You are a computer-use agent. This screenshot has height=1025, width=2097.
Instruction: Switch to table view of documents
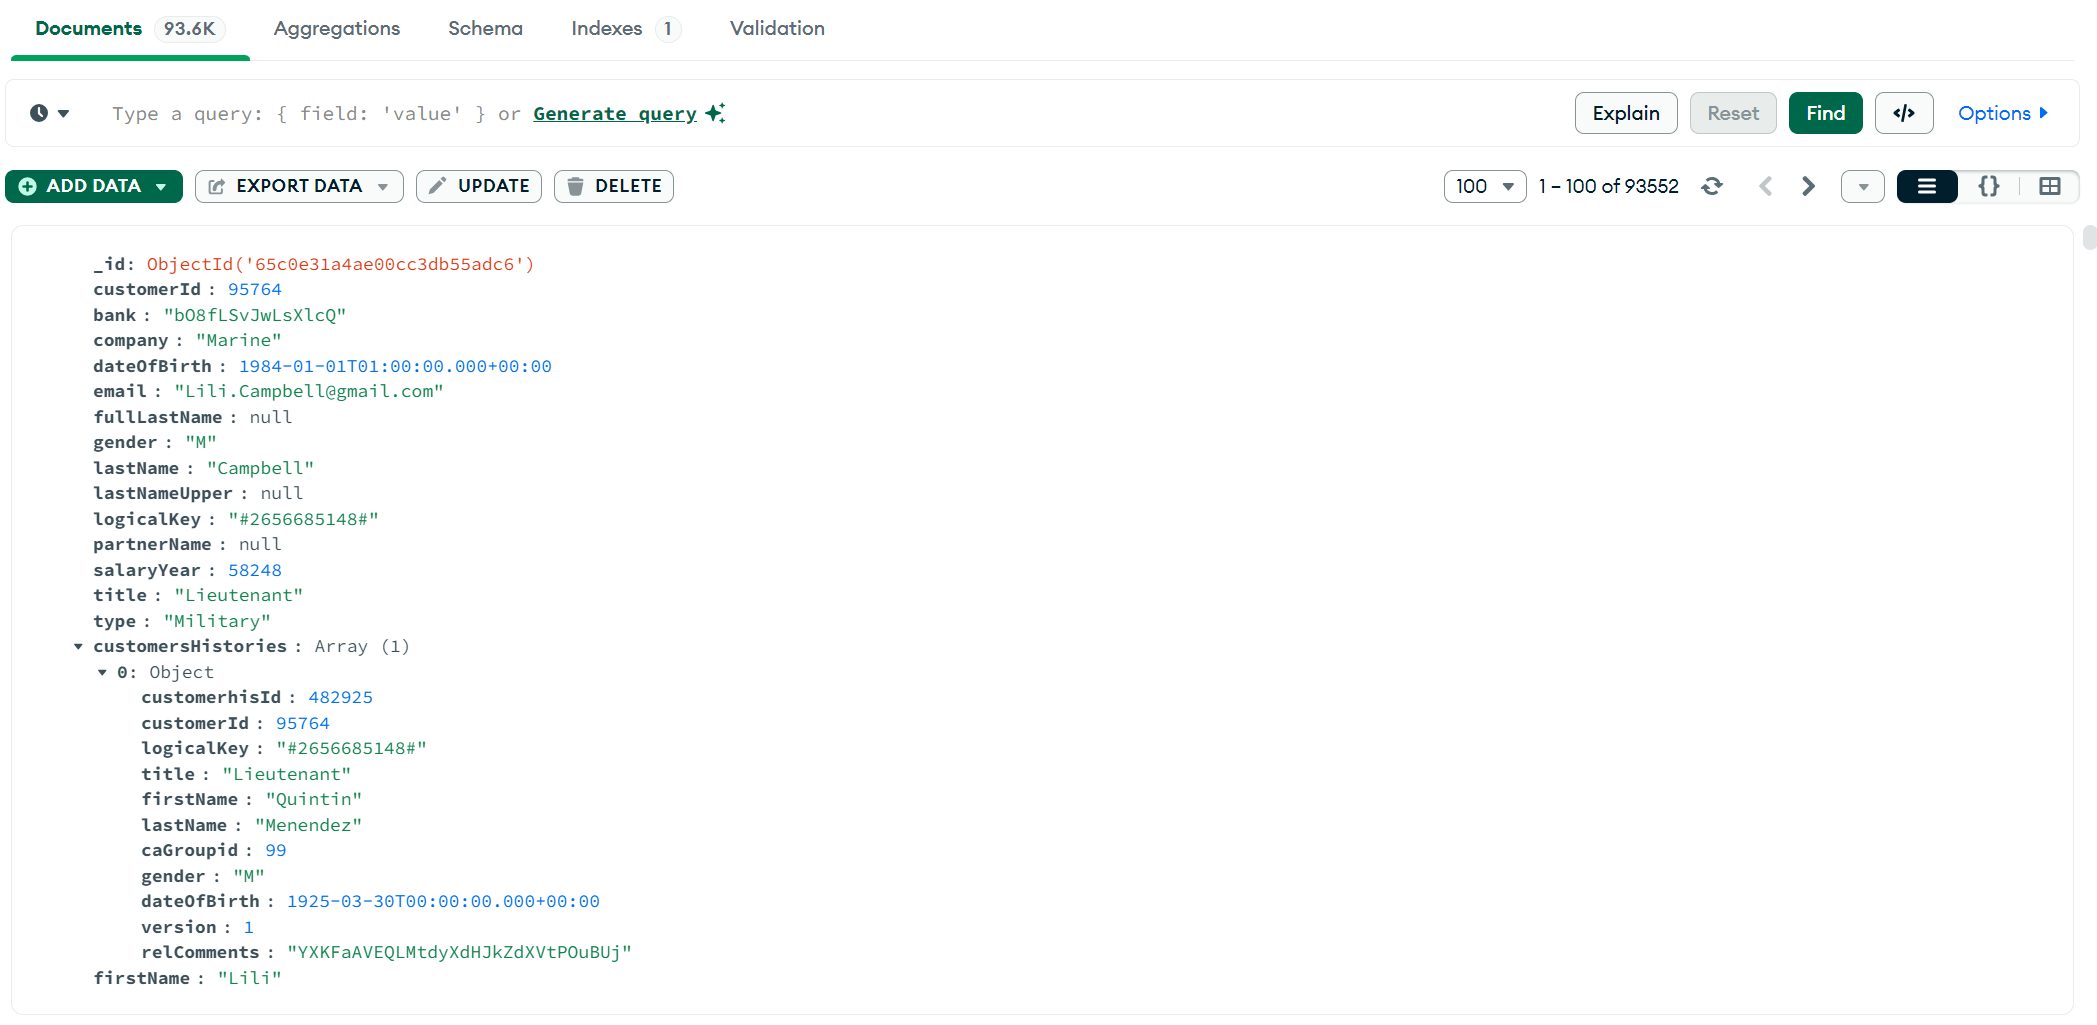click(x=2051, y=186)
